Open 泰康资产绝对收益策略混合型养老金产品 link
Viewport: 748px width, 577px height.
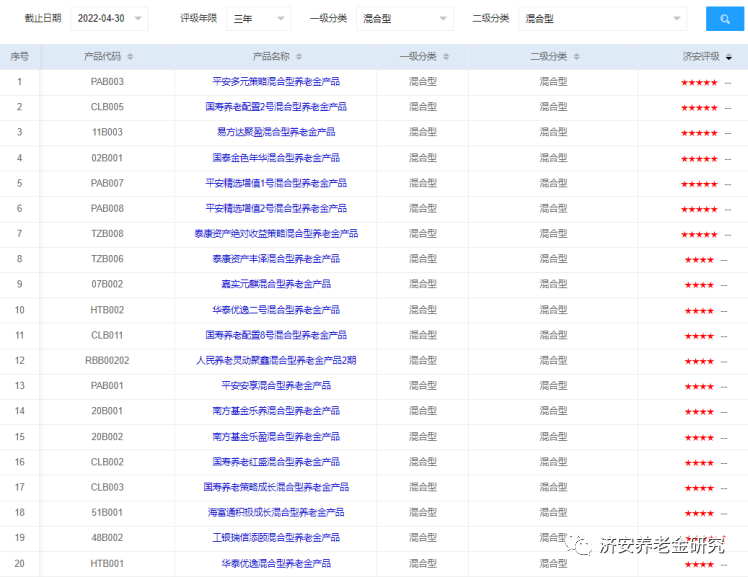[x=276, y=234]
